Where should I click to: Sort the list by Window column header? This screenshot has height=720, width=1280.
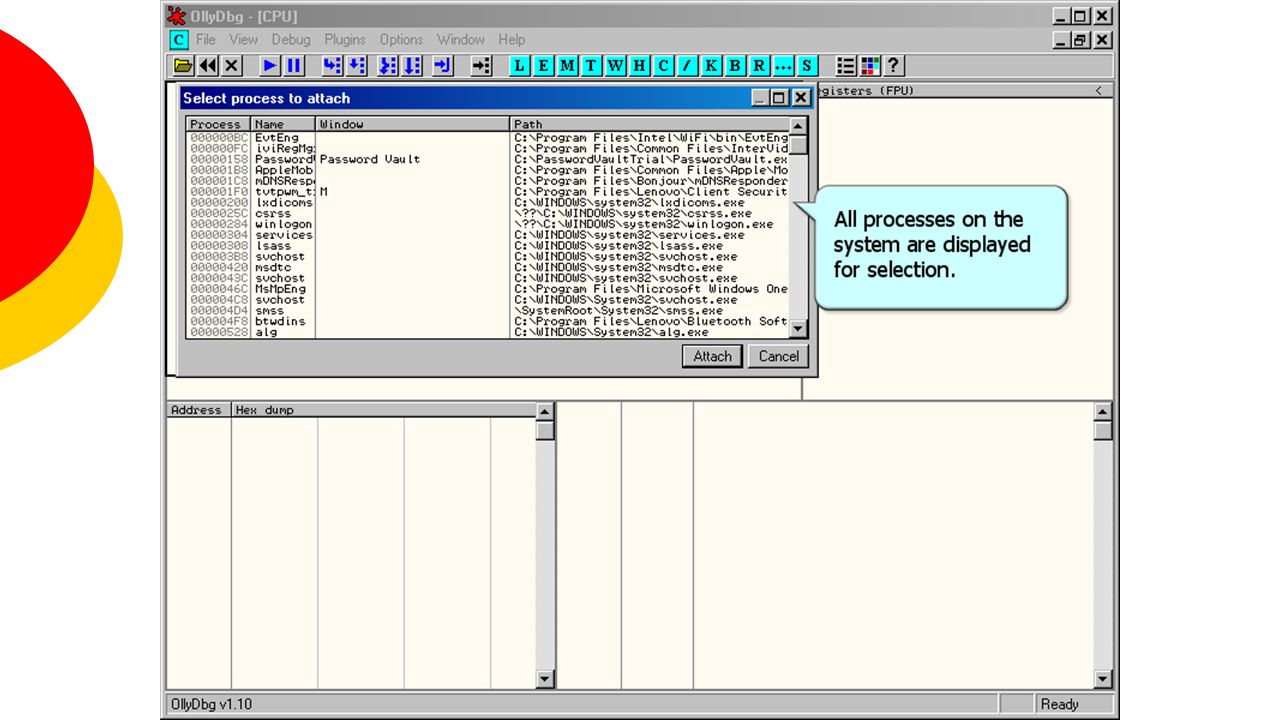(413, 124)
